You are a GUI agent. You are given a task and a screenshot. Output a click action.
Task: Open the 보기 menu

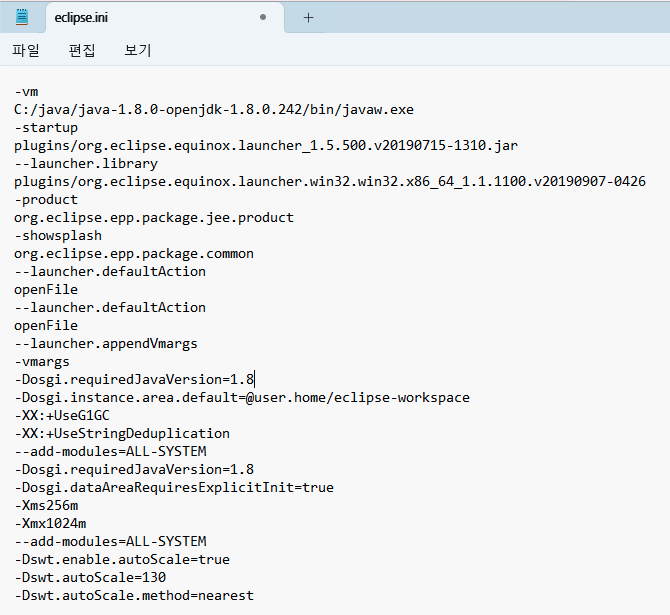[x=138, y=50]
